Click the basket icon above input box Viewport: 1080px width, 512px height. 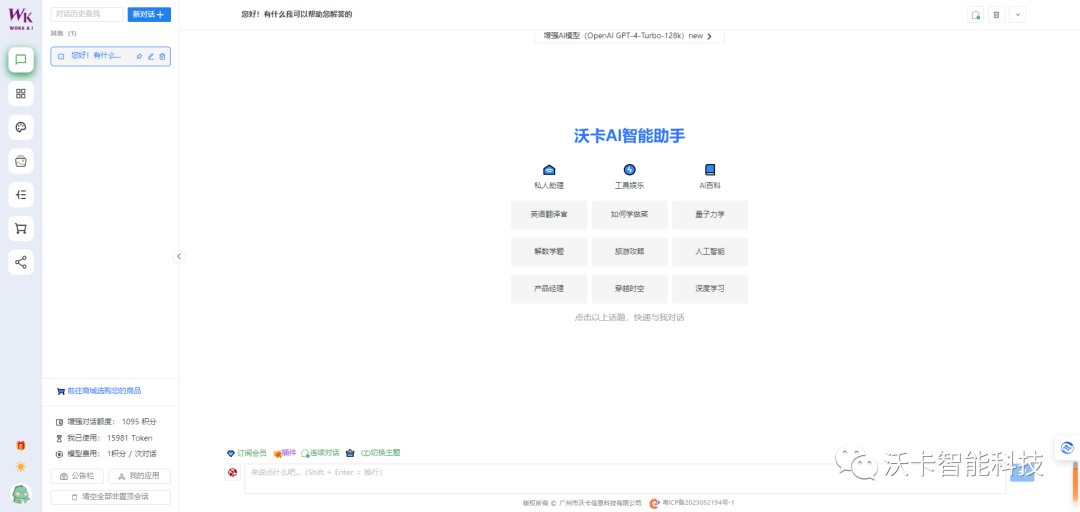pos(351,453)
